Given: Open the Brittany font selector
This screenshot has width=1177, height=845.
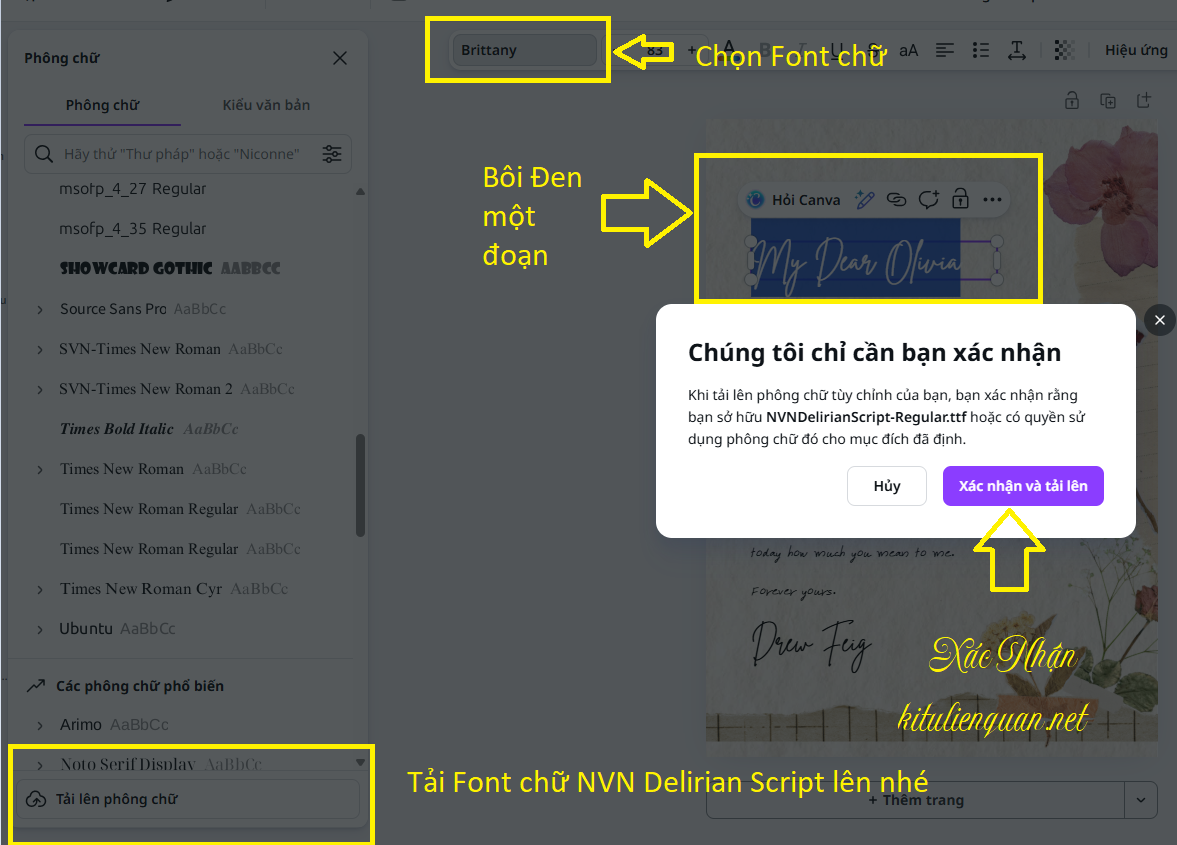Looking at the screenshot, I should [x=524, y=50].
